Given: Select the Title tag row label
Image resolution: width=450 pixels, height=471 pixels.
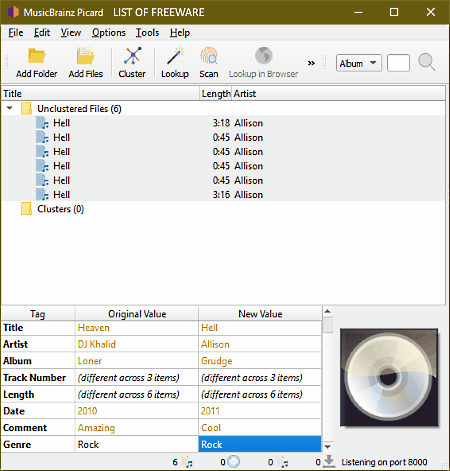Looking at the screenshot, I should [13, 328].
